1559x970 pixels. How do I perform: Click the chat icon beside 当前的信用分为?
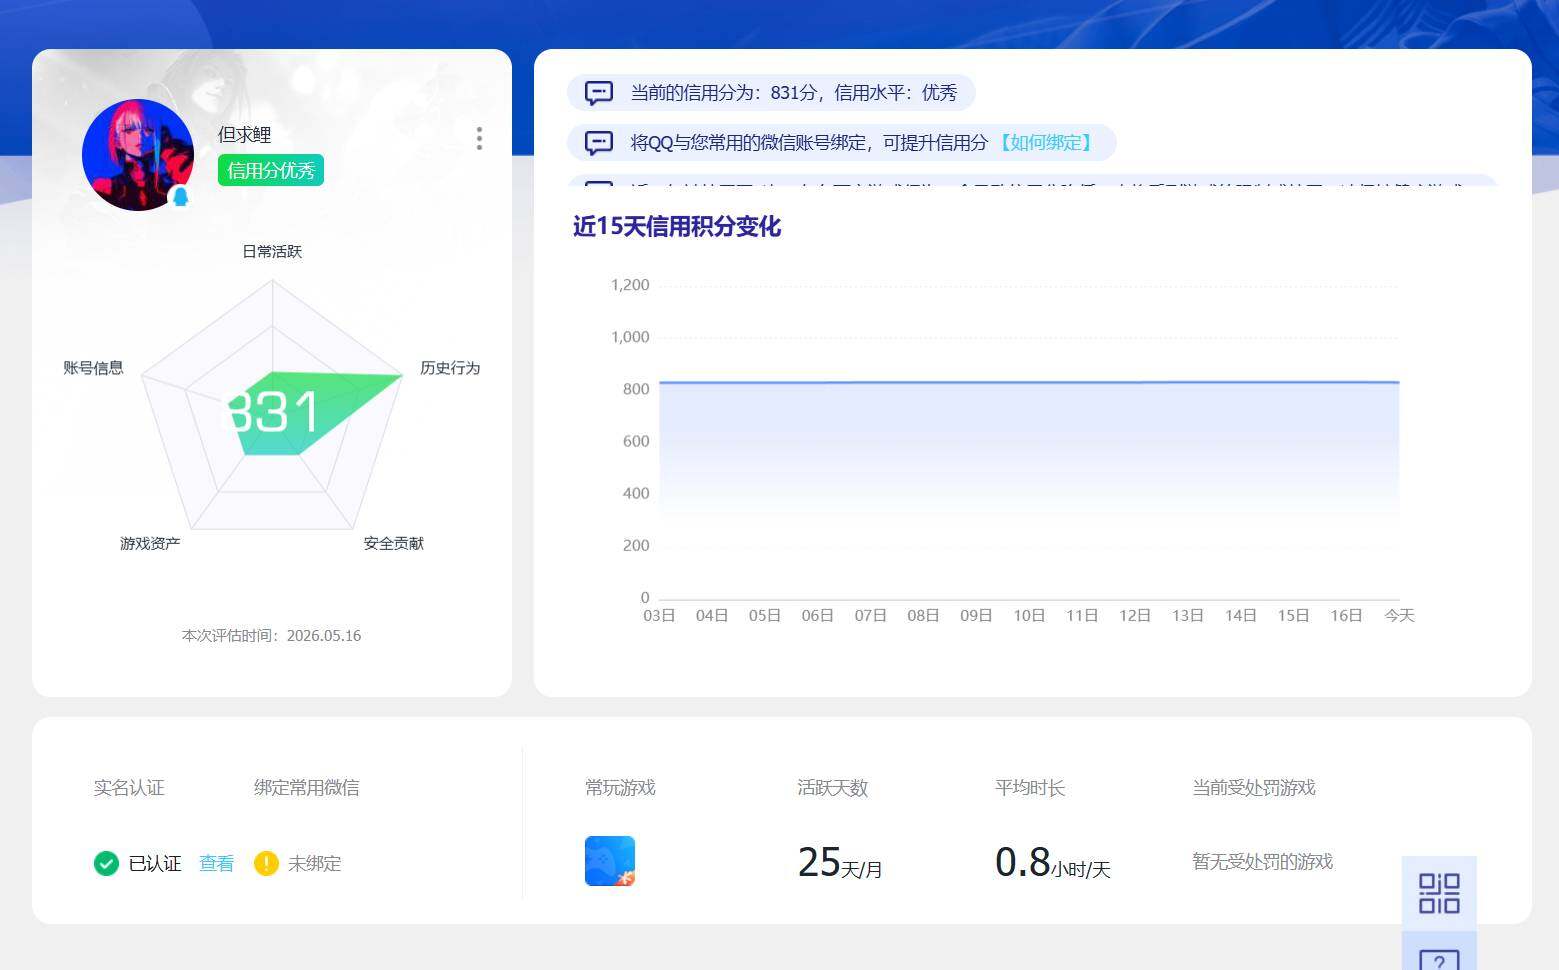[x=598, y=93]
